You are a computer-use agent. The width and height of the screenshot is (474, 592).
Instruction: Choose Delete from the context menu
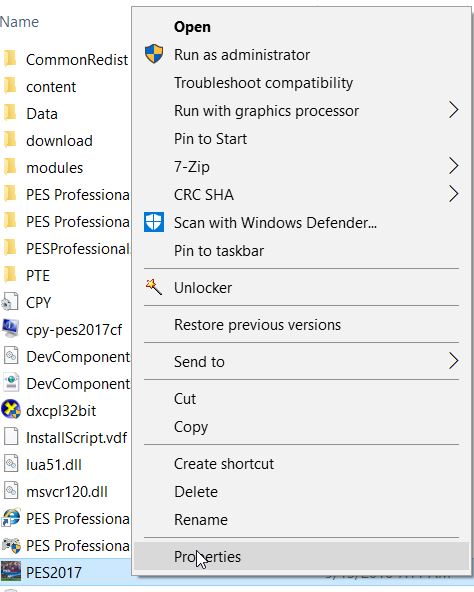click(301, 492)
